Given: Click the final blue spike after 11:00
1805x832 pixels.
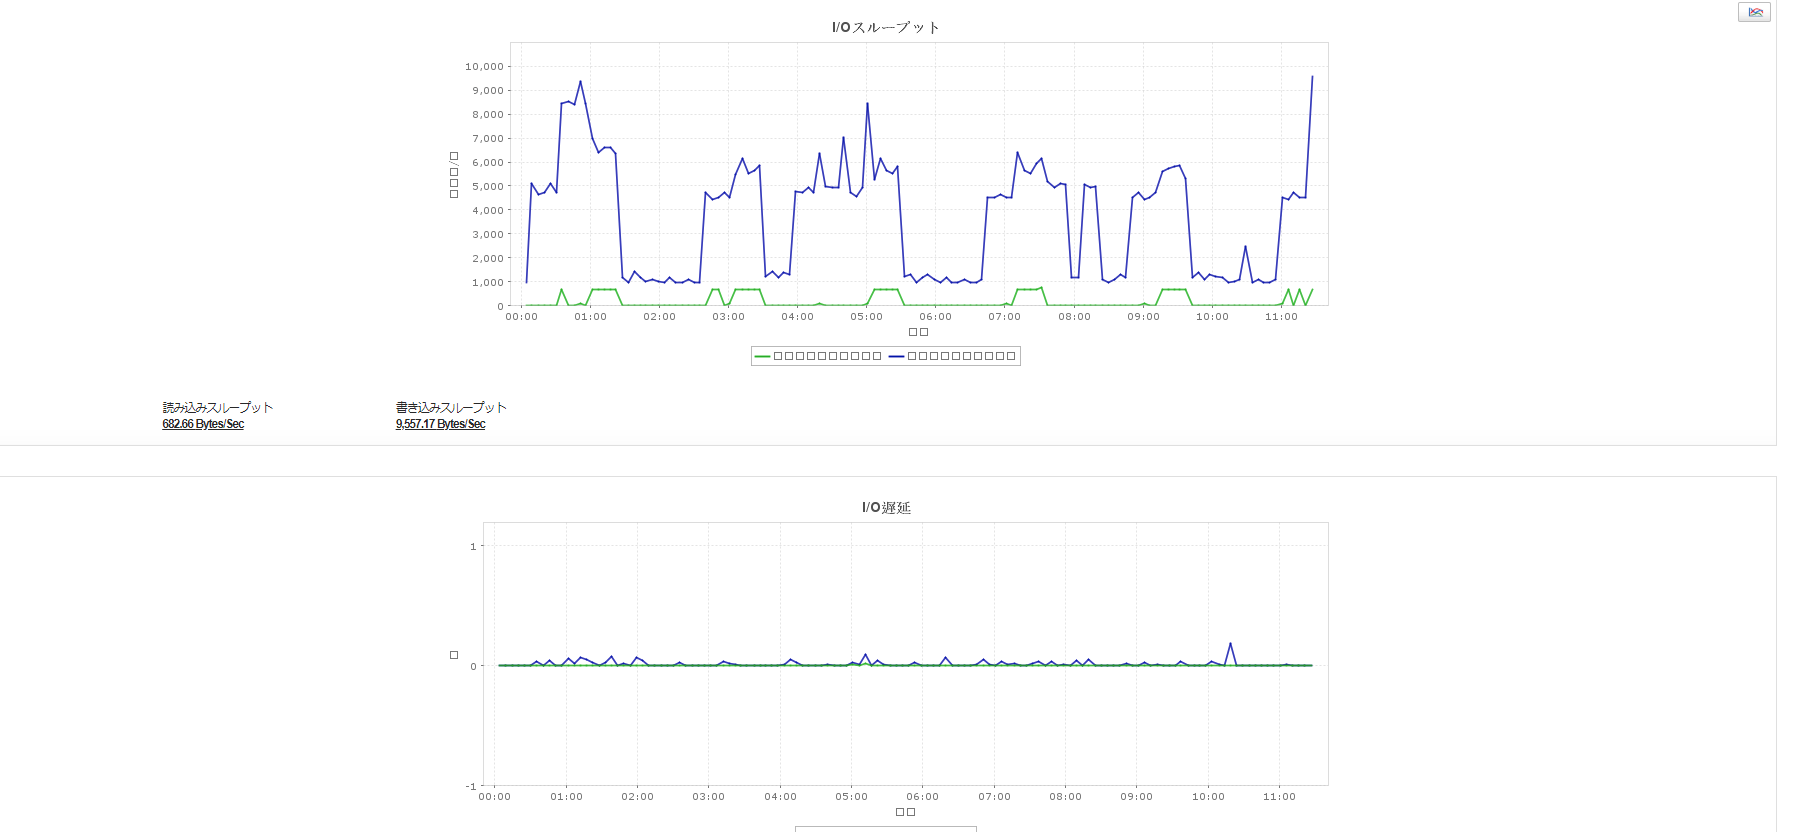Looking at the screenshot, I should pyautogui.click(x=1312, y=77).
